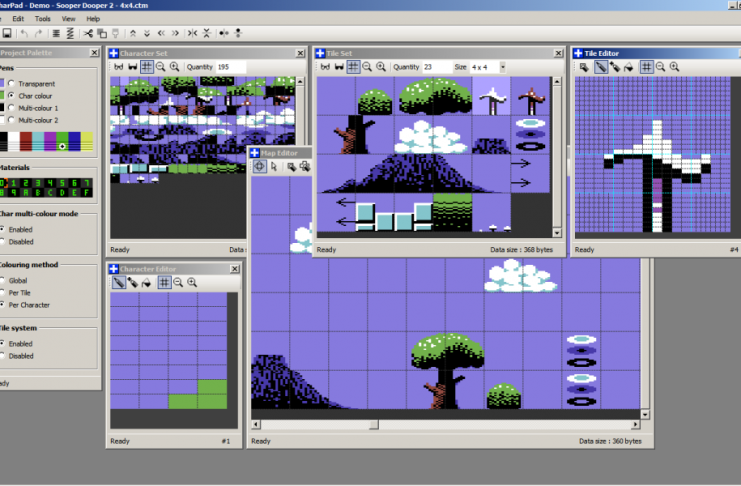The width and height of the screenshot is (741, 486).
Task: Select the Multi-colour 1 pen
Action: tap(11, 108)
